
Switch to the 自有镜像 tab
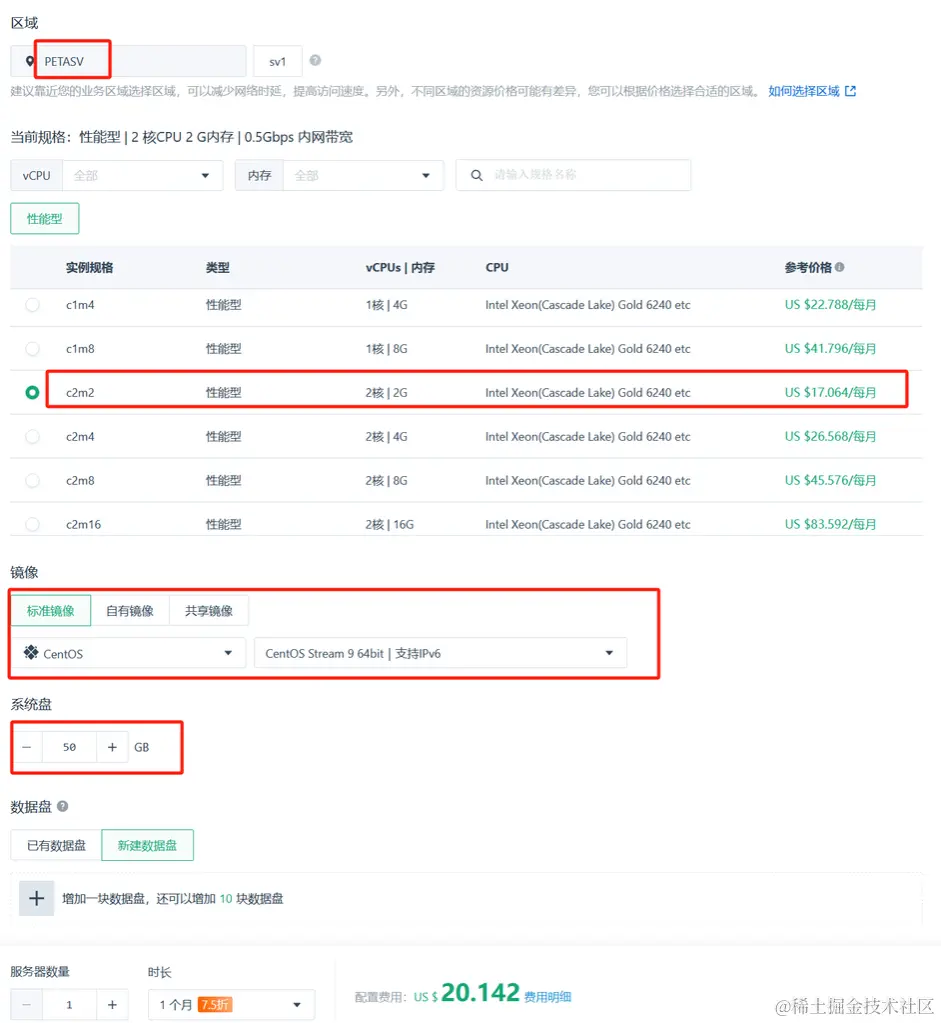pyautogui.click(x=130, y=611)
